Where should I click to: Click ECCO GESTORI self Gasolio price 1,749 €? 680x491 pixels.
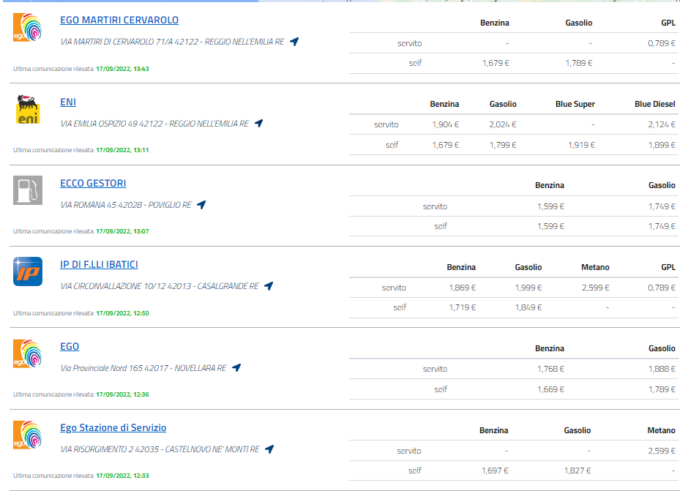tap(662, 226)
